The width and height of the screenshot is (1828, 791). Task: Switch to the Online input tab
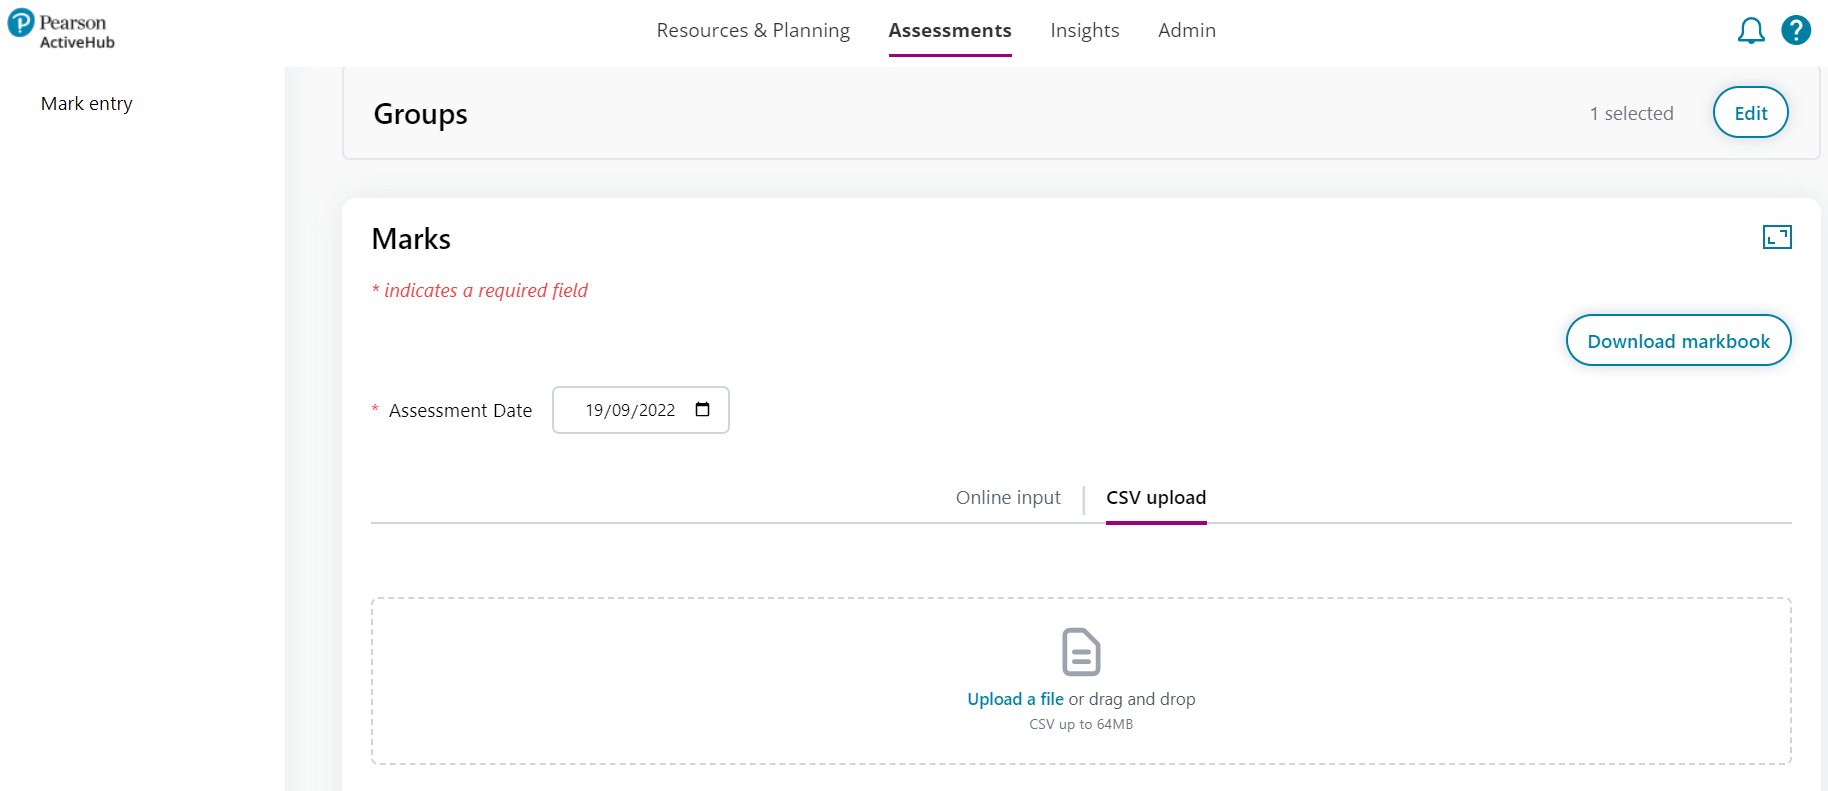click(x=1008, y=498)
